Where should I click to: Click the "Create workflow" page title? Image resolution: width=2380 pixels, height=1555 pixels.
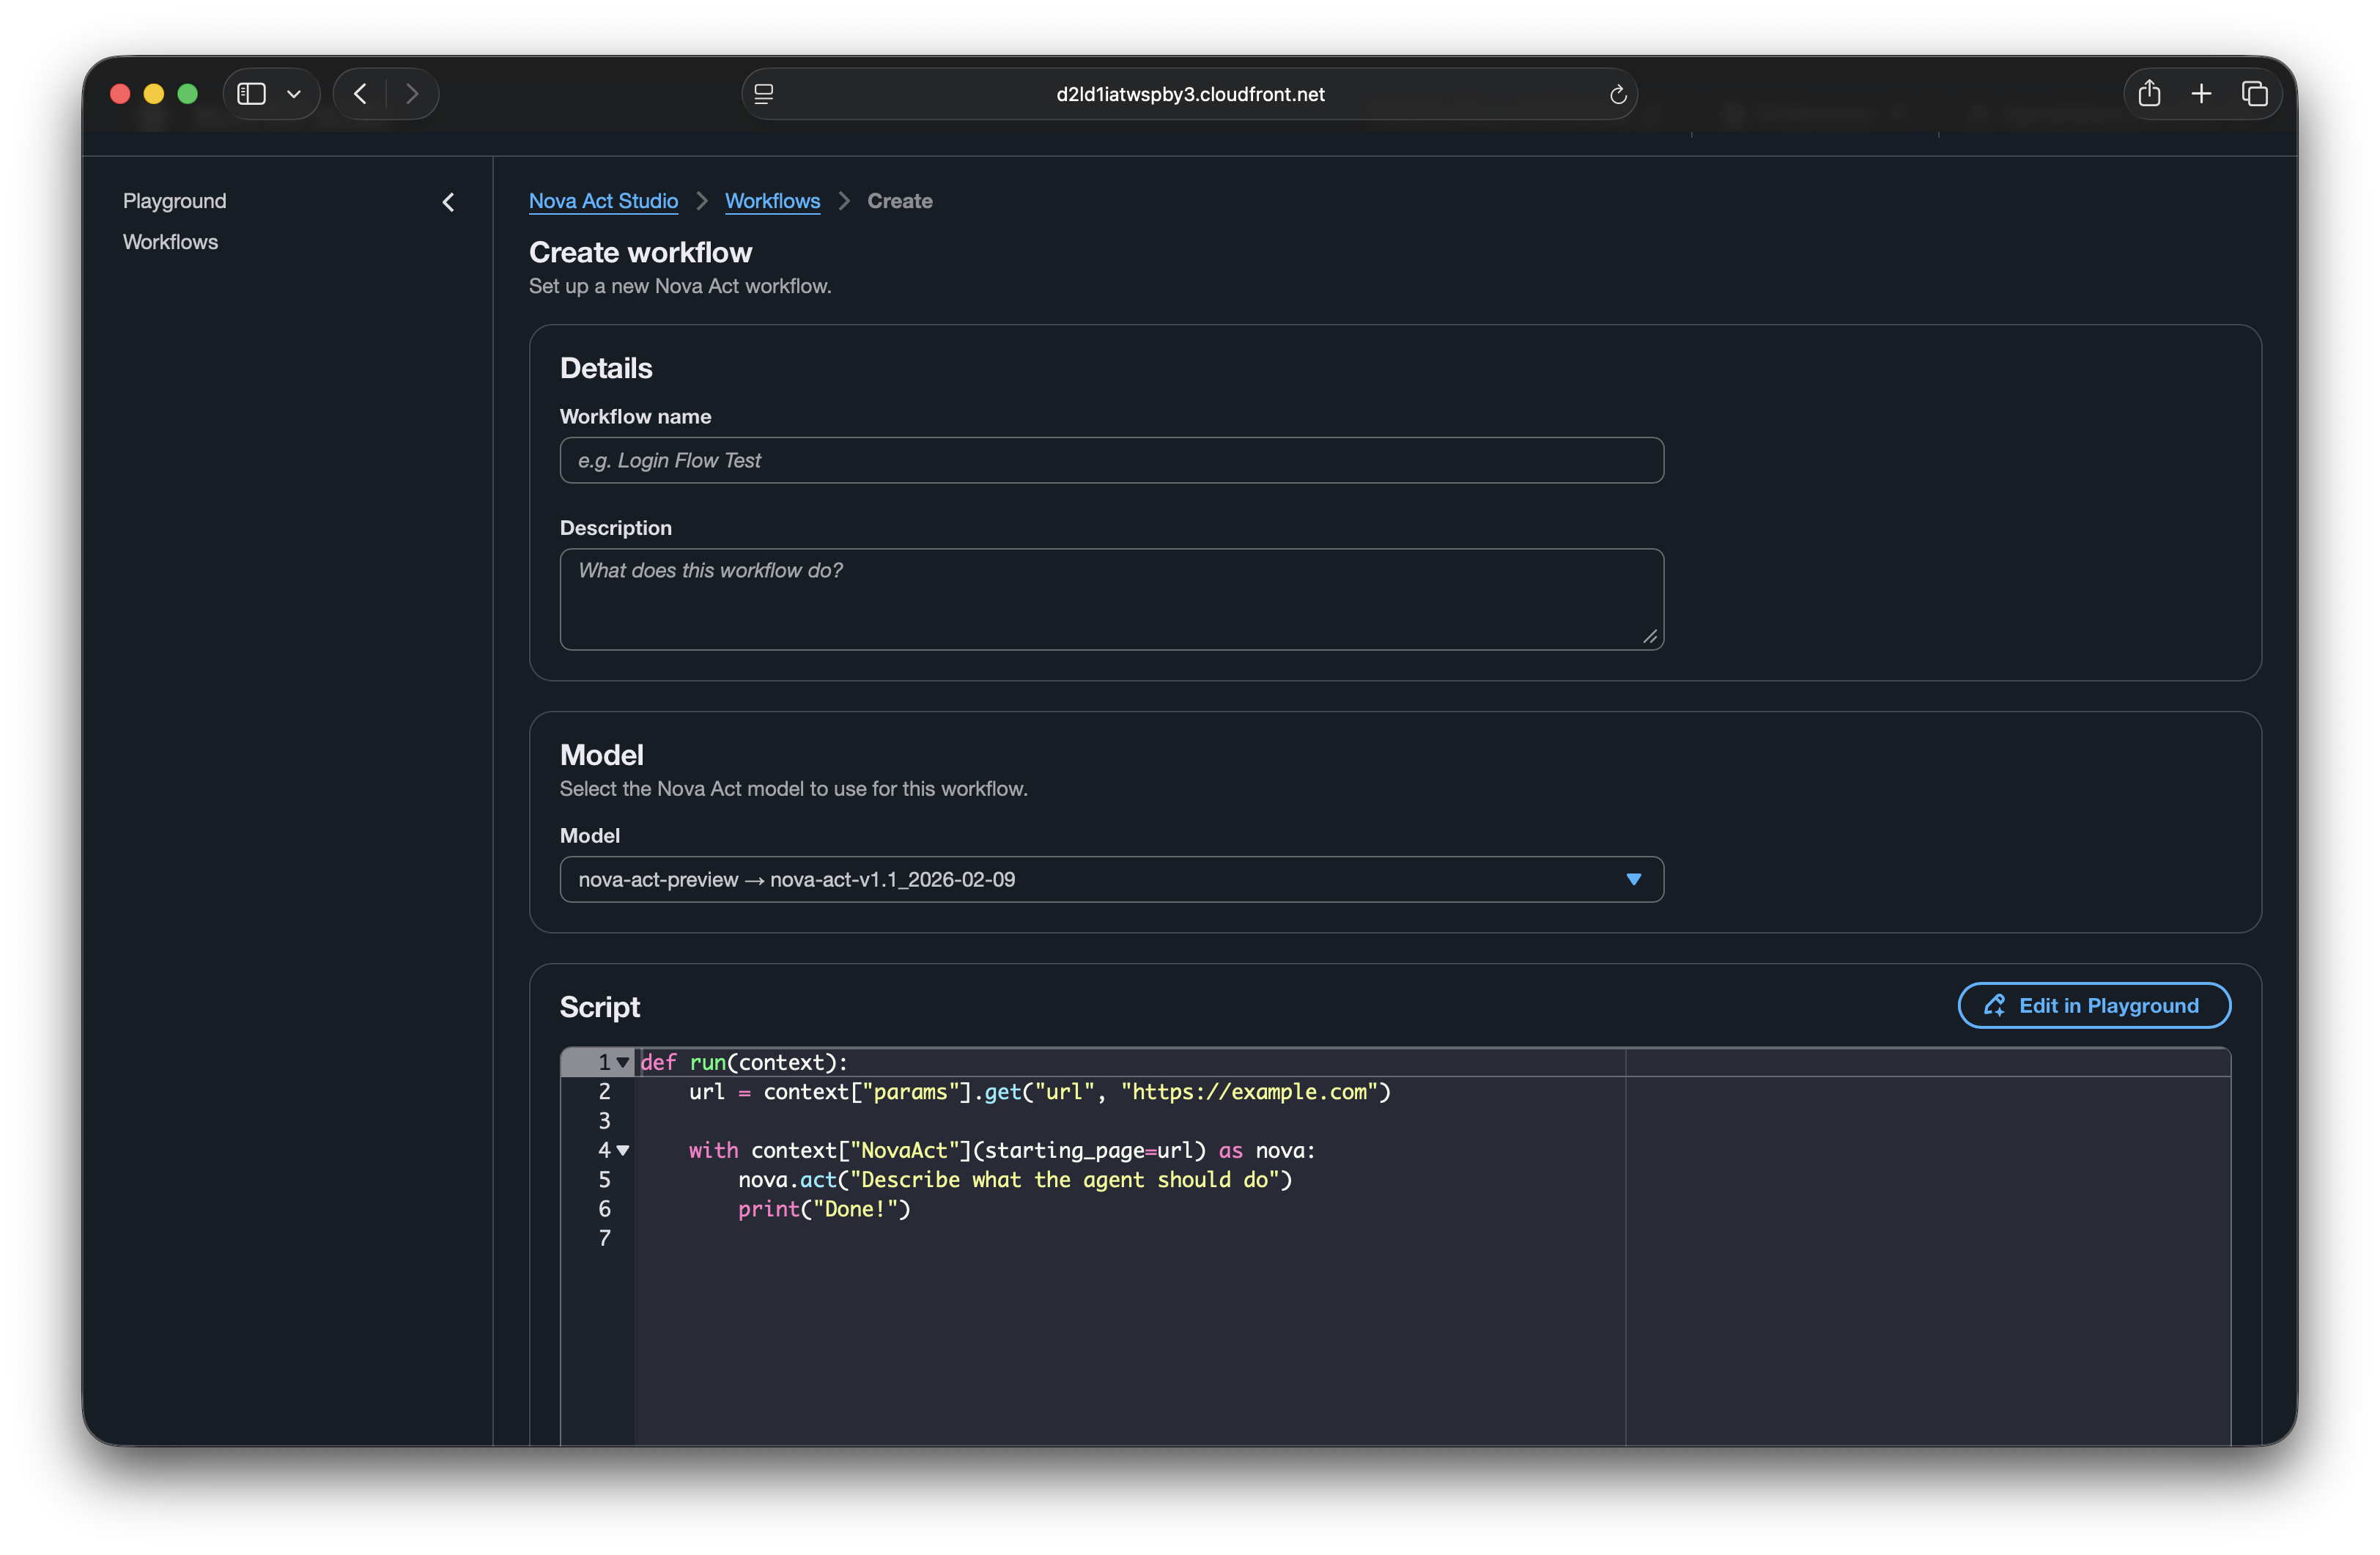[x=640, y=252]
